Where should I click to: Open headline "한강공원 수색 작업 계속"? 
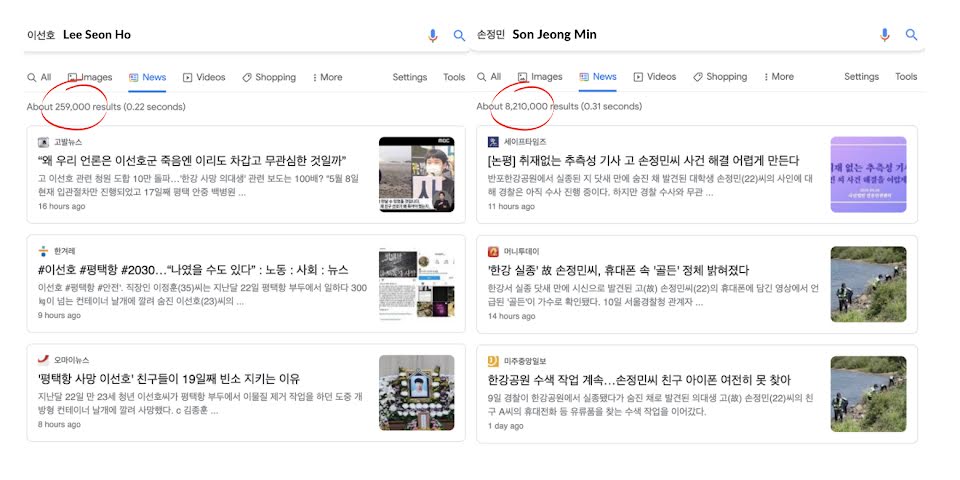point(639,380)
